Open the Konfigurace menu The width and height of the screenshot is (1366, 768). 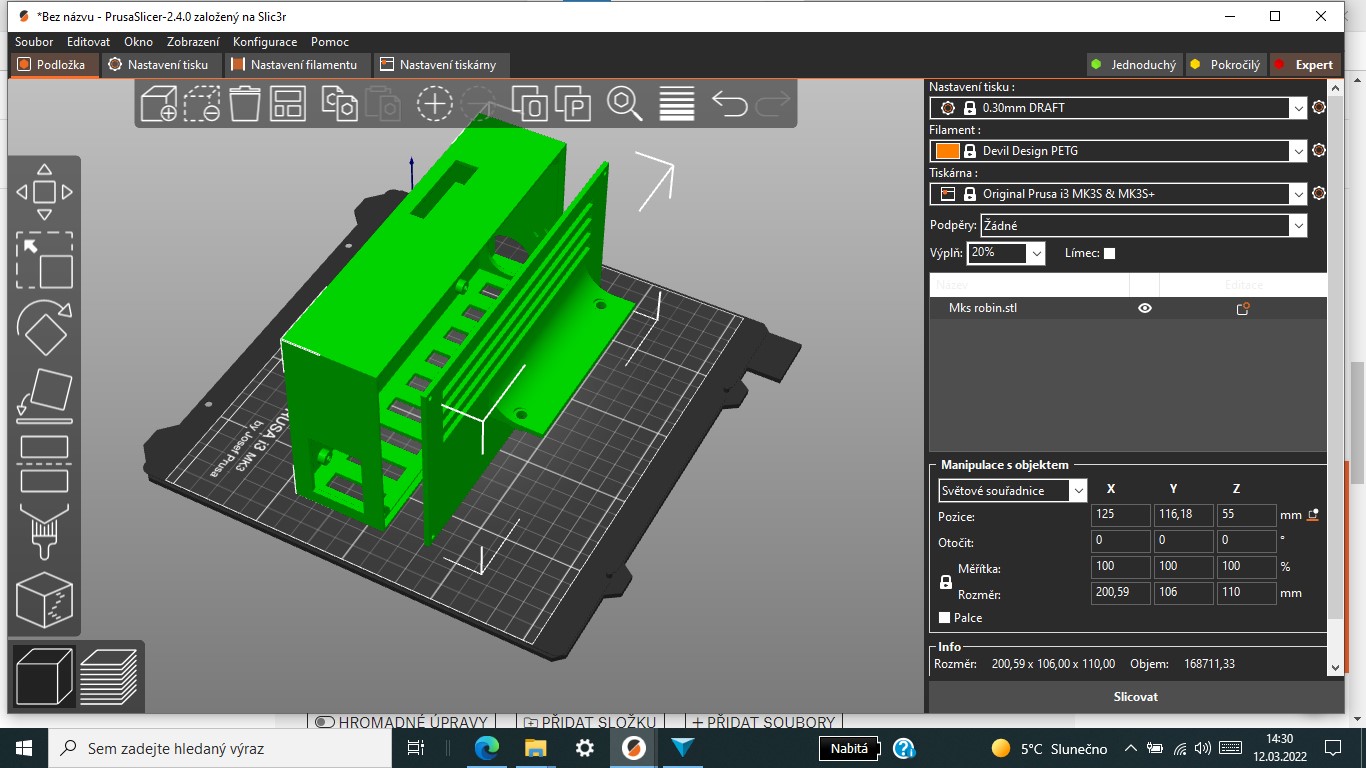(x=265, y=42)
